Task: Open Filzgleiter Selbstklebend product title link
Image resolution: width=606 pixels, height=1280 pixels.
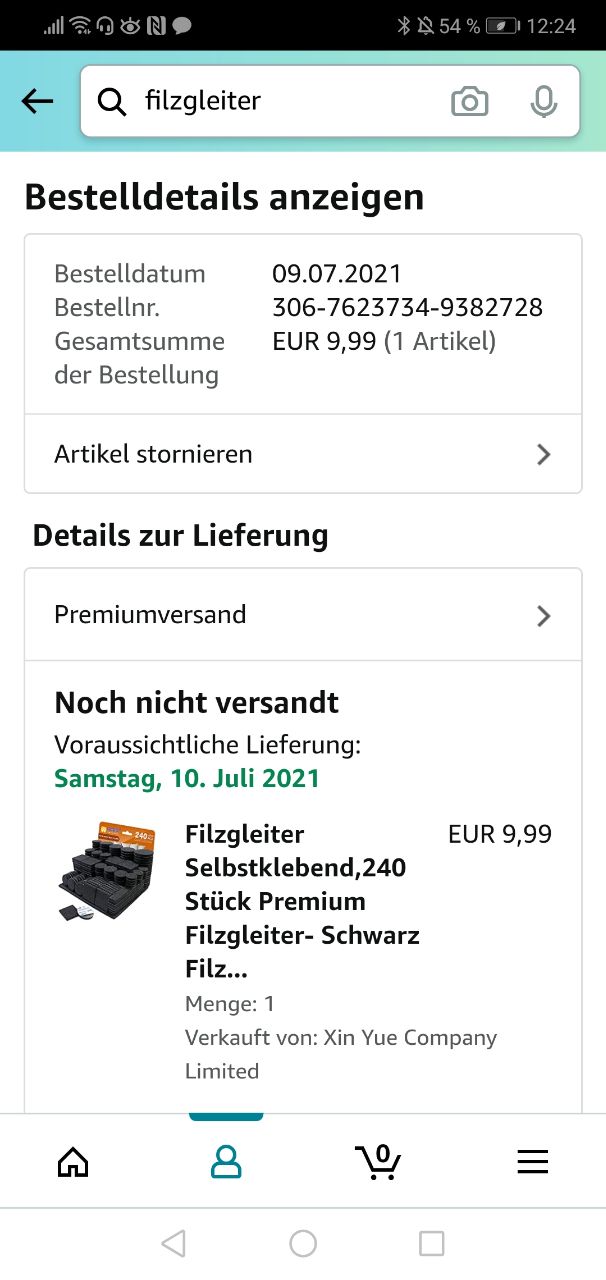Action: 302,901
